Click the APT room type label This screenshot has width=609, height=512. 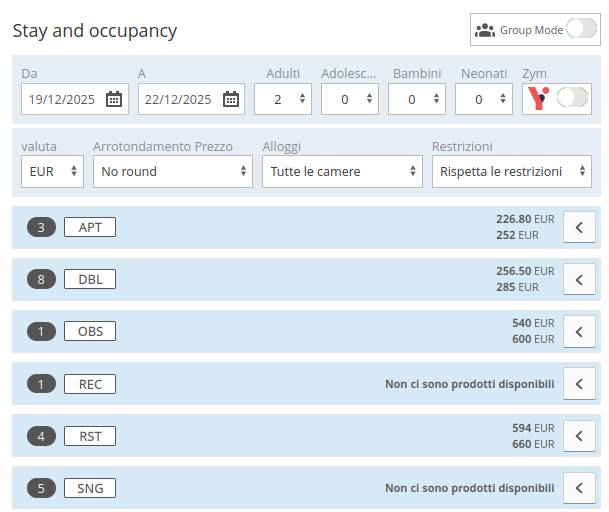click(x=90, y=227)
